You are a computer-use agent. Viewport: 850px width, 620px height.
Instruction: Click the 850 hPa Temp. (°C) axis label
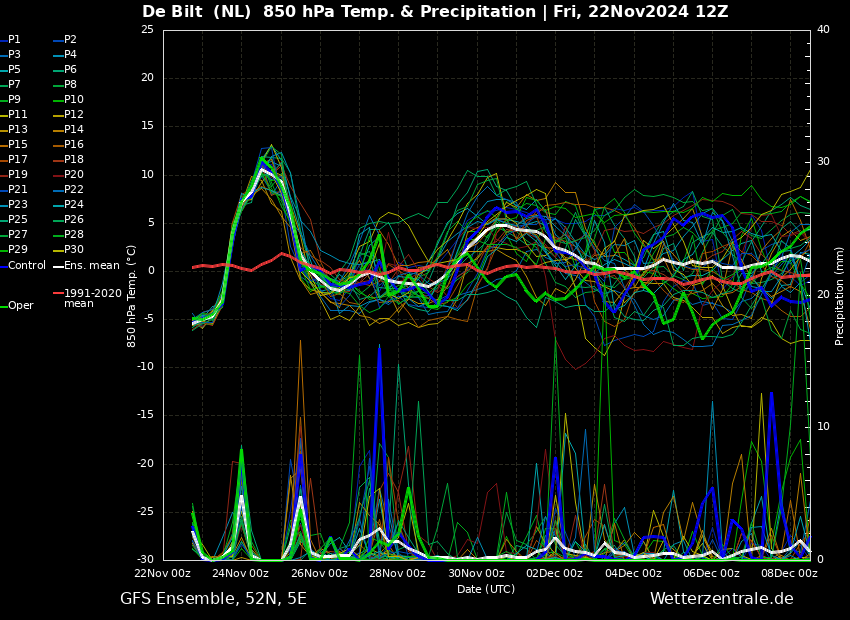pyautogui.click(x=131, y=296)
